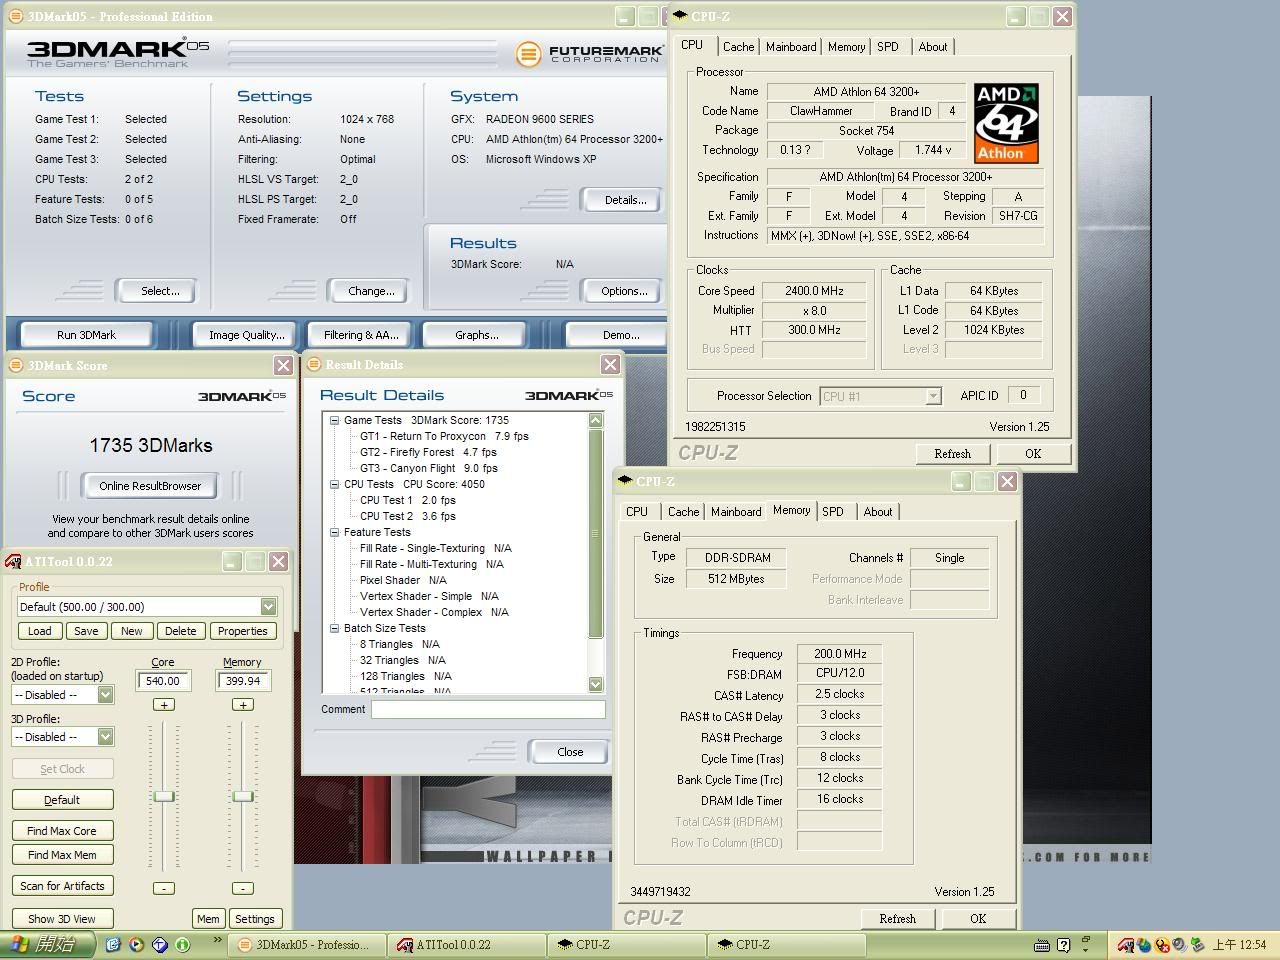
Task: Click the keyboard icon on the language bar
Action: (x=1042, y=944)
